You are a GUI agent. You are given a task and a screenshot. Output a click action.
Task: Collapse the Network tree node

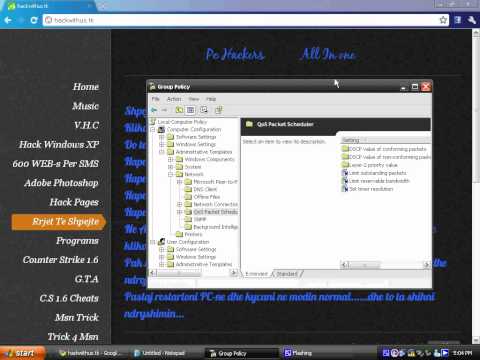171,174
